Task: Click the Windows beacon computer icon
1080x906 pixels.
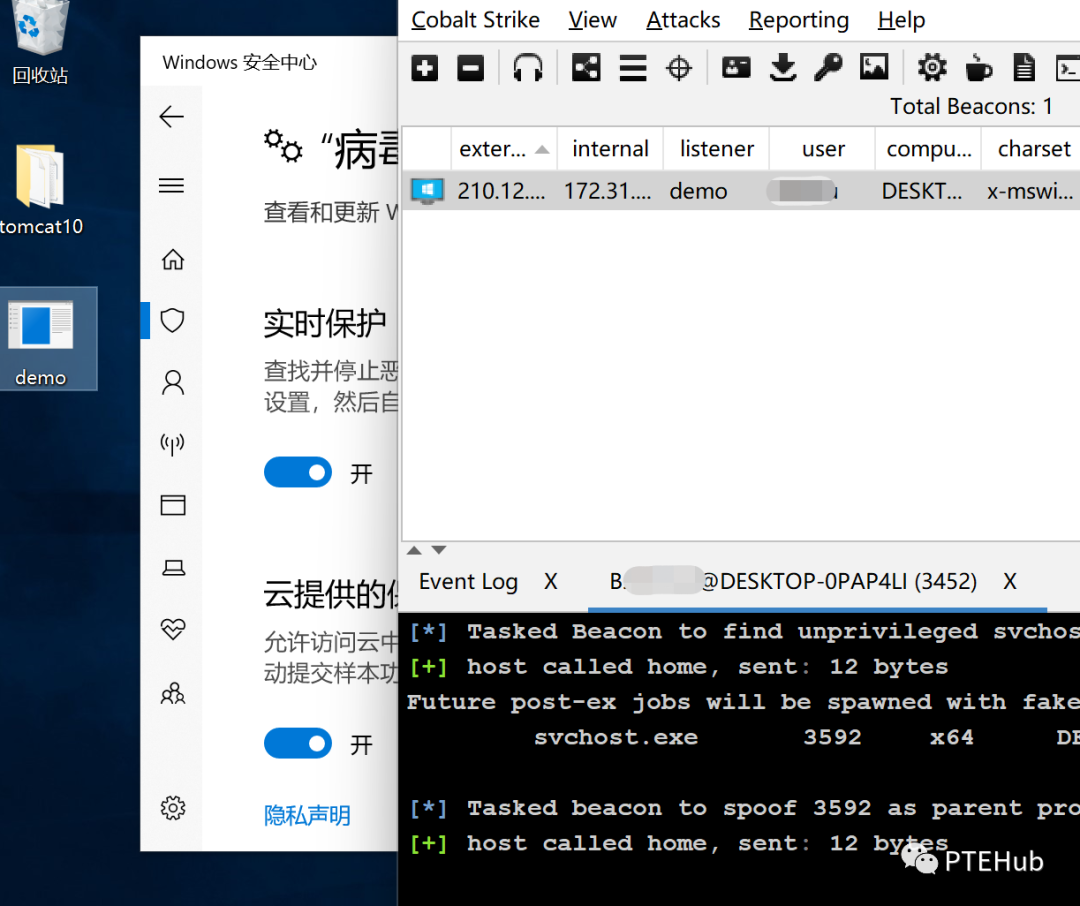Action: [x=427, y=191]
